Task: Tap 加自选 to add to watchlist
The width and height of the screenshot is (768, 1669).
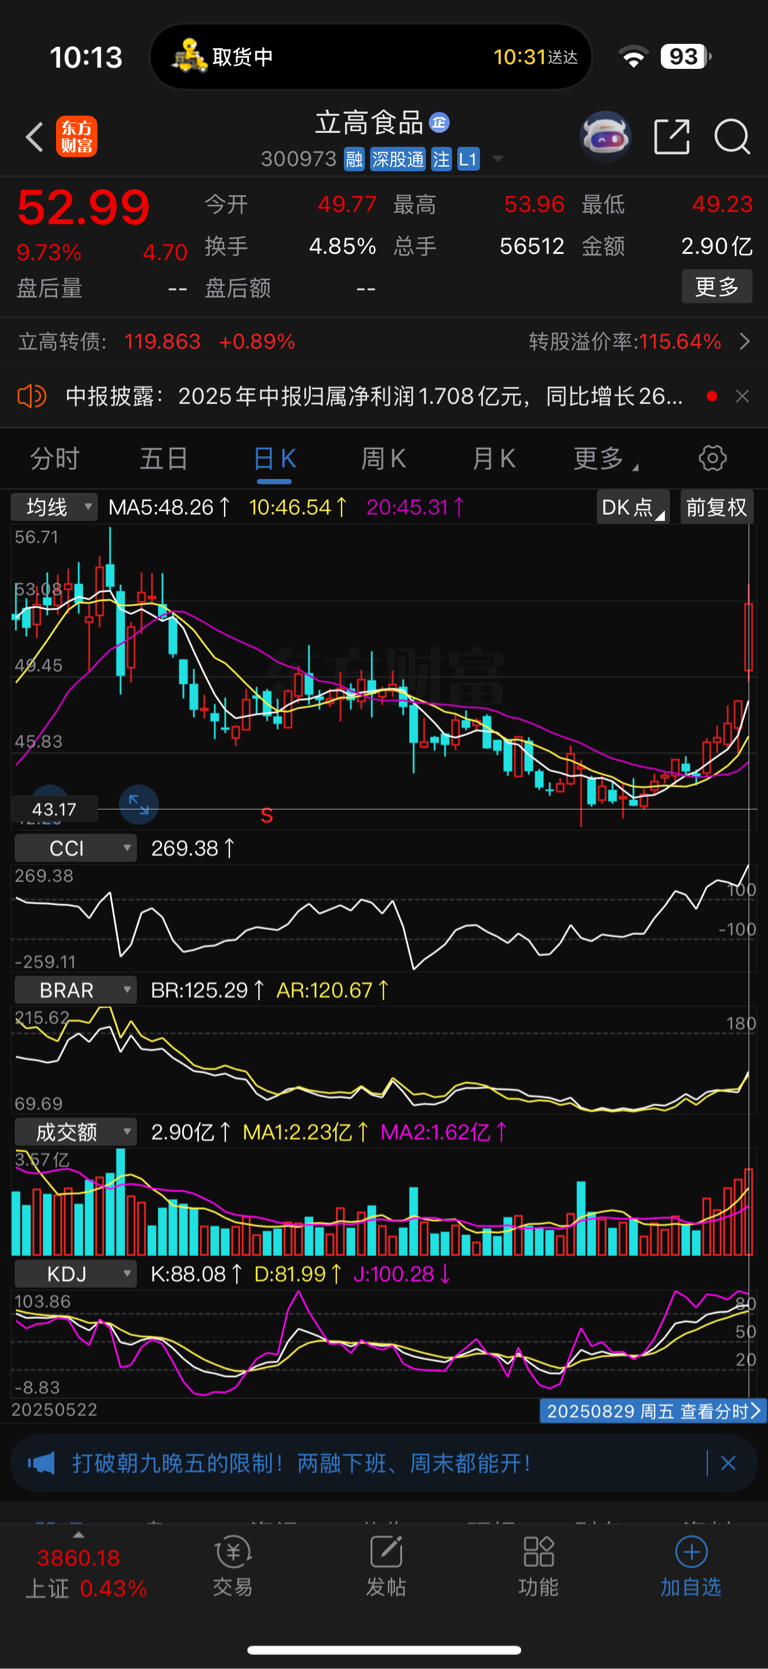Action: (x=691, y=1568)
